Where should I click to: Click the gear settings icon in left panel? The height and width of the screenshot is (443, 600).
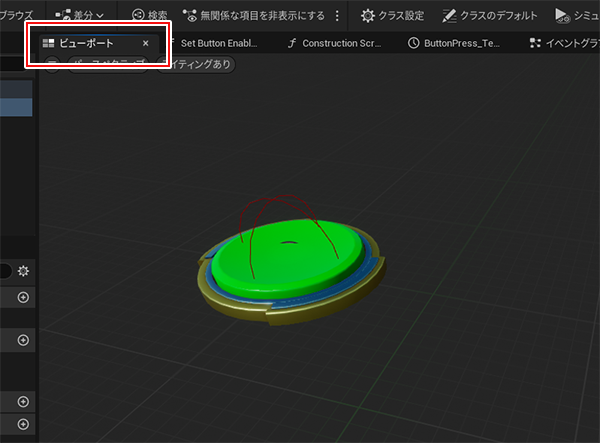[23, 271]
